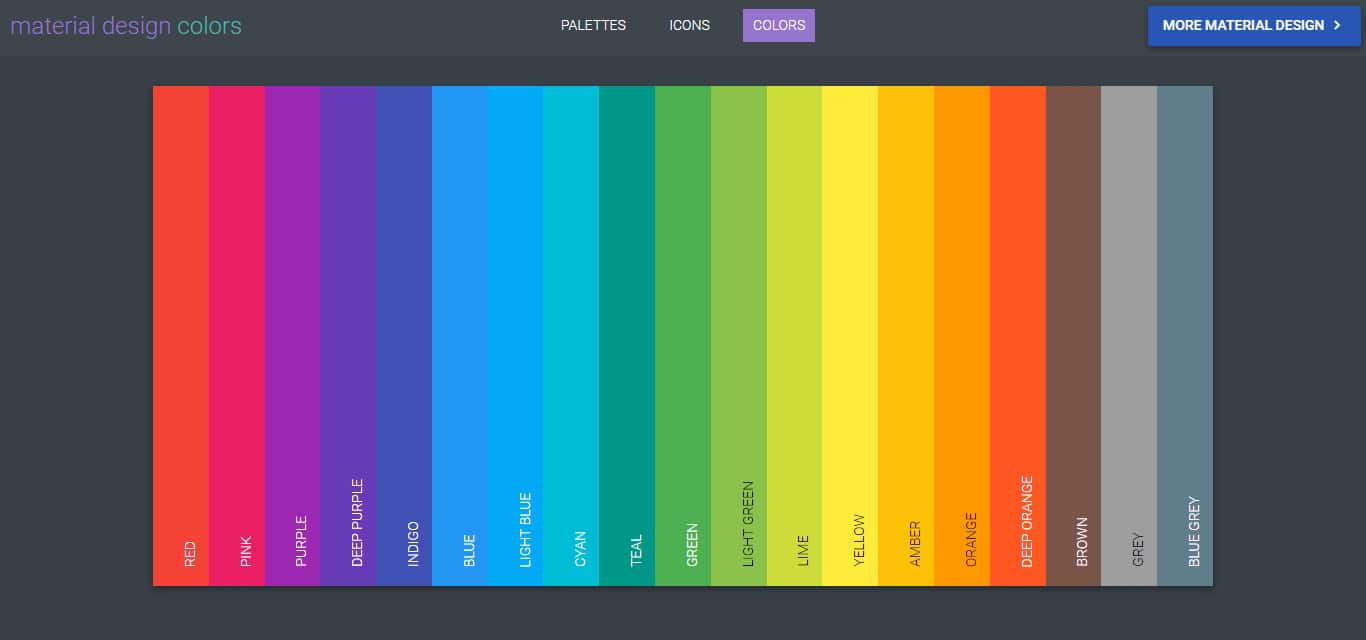The height and width of the screenshot is (640, 1366).
Task: Select the Indigo swatch
Action: point(404,336)
